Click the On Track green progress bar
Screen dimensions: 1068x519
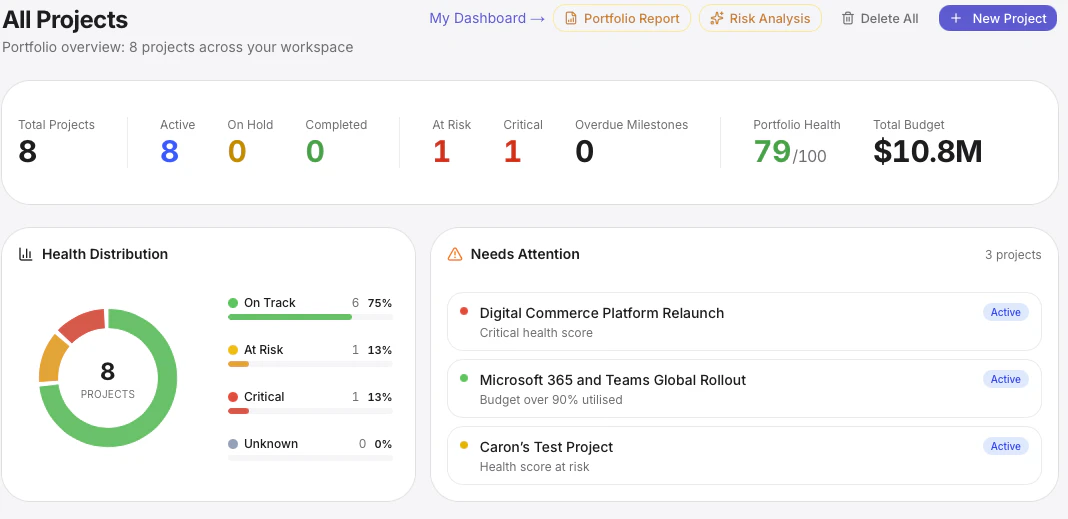point(289,317)
